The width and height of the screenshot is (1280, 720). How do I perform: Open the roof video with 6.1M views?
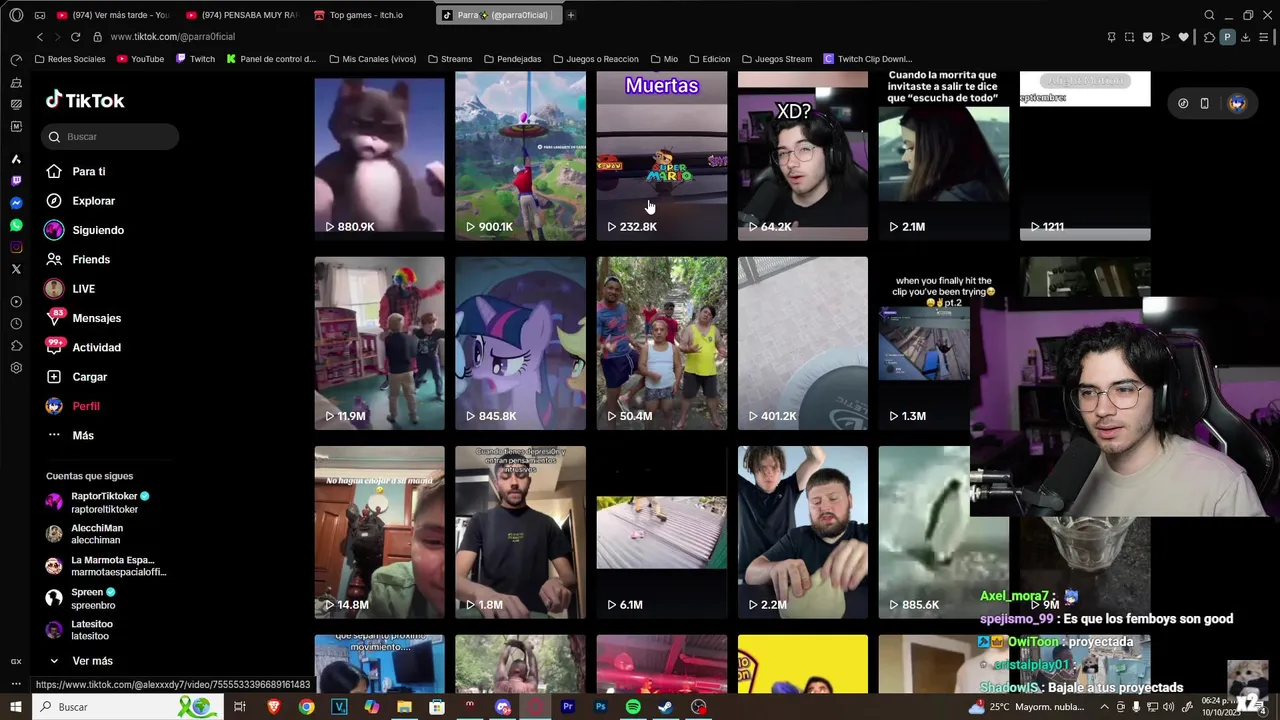pos(661,532)
